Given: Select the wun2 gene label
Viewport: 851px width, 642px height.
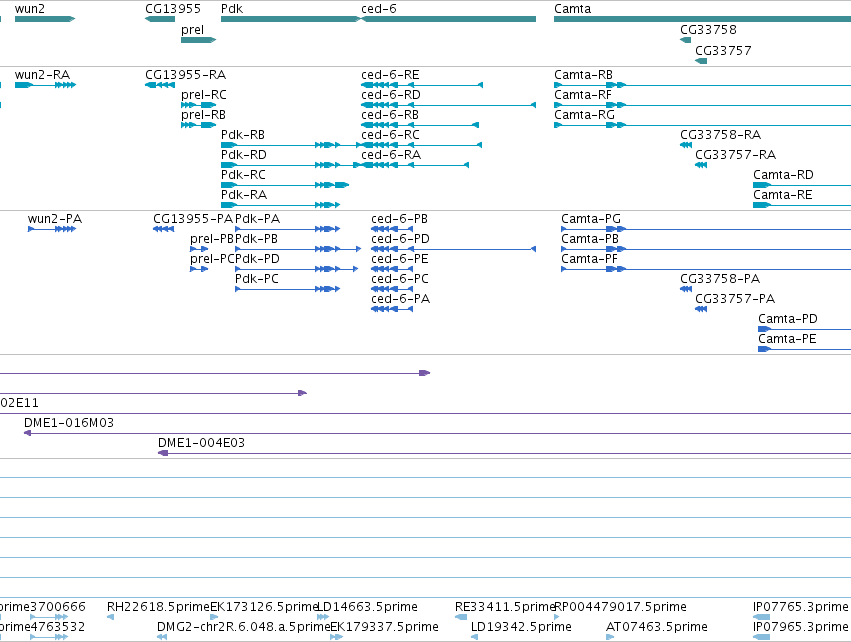Looking at the screenshot, I should pyautogui.click(x=30, y=9).
